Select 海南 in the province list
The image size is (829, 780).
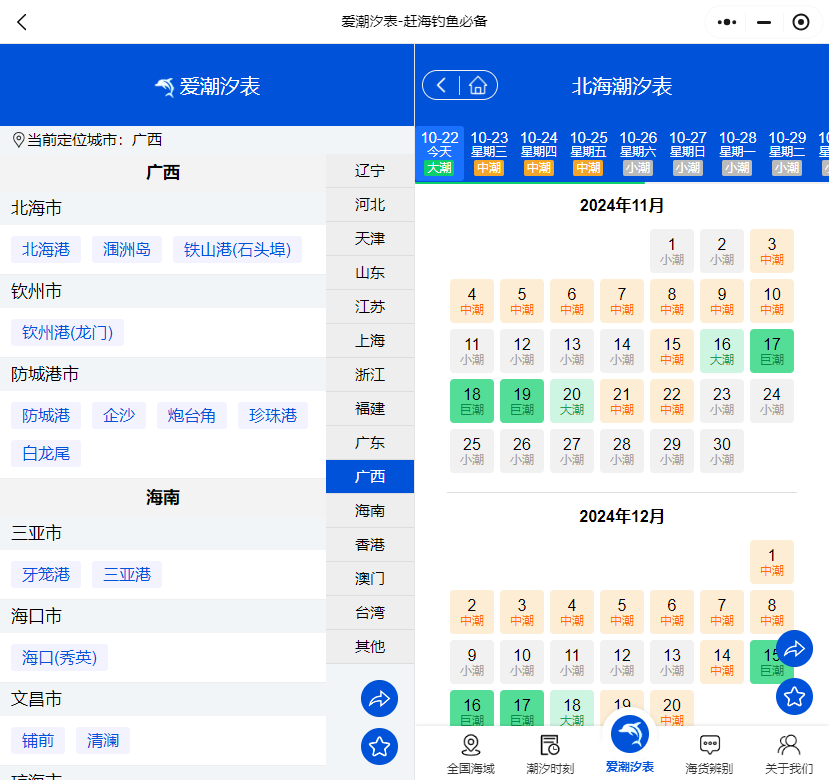[370, 510]
